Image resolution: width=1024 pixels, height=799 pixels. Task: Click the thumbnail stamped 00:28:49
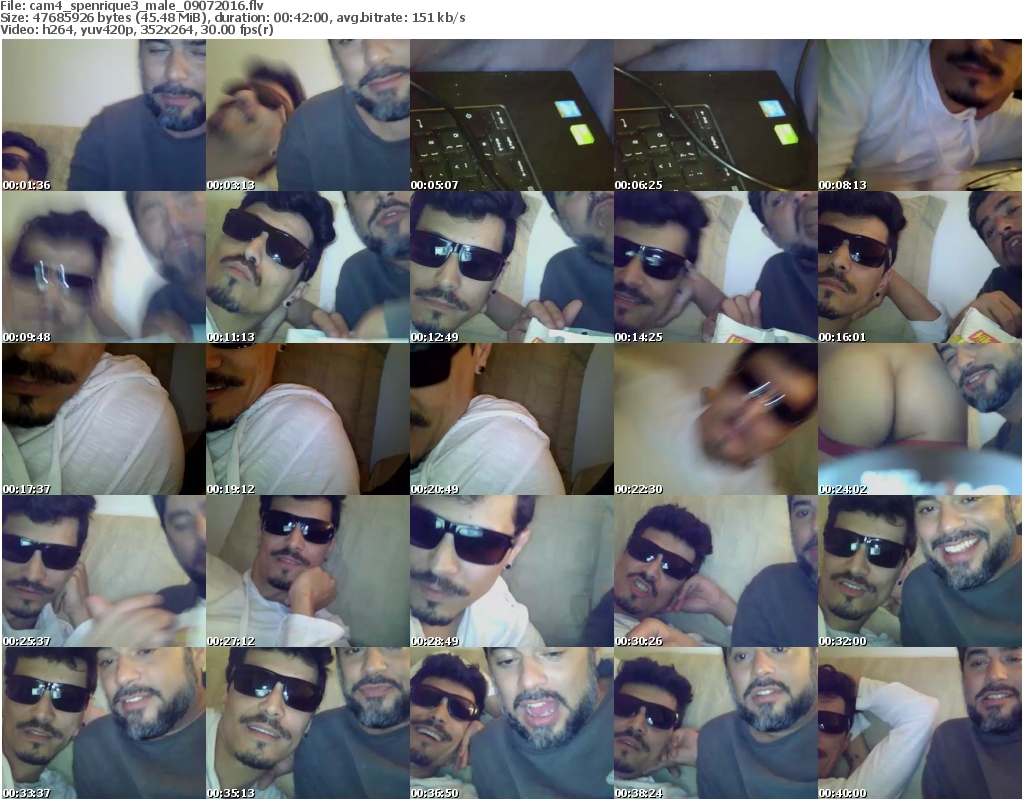pyautogui.click(x=512, y=571)
